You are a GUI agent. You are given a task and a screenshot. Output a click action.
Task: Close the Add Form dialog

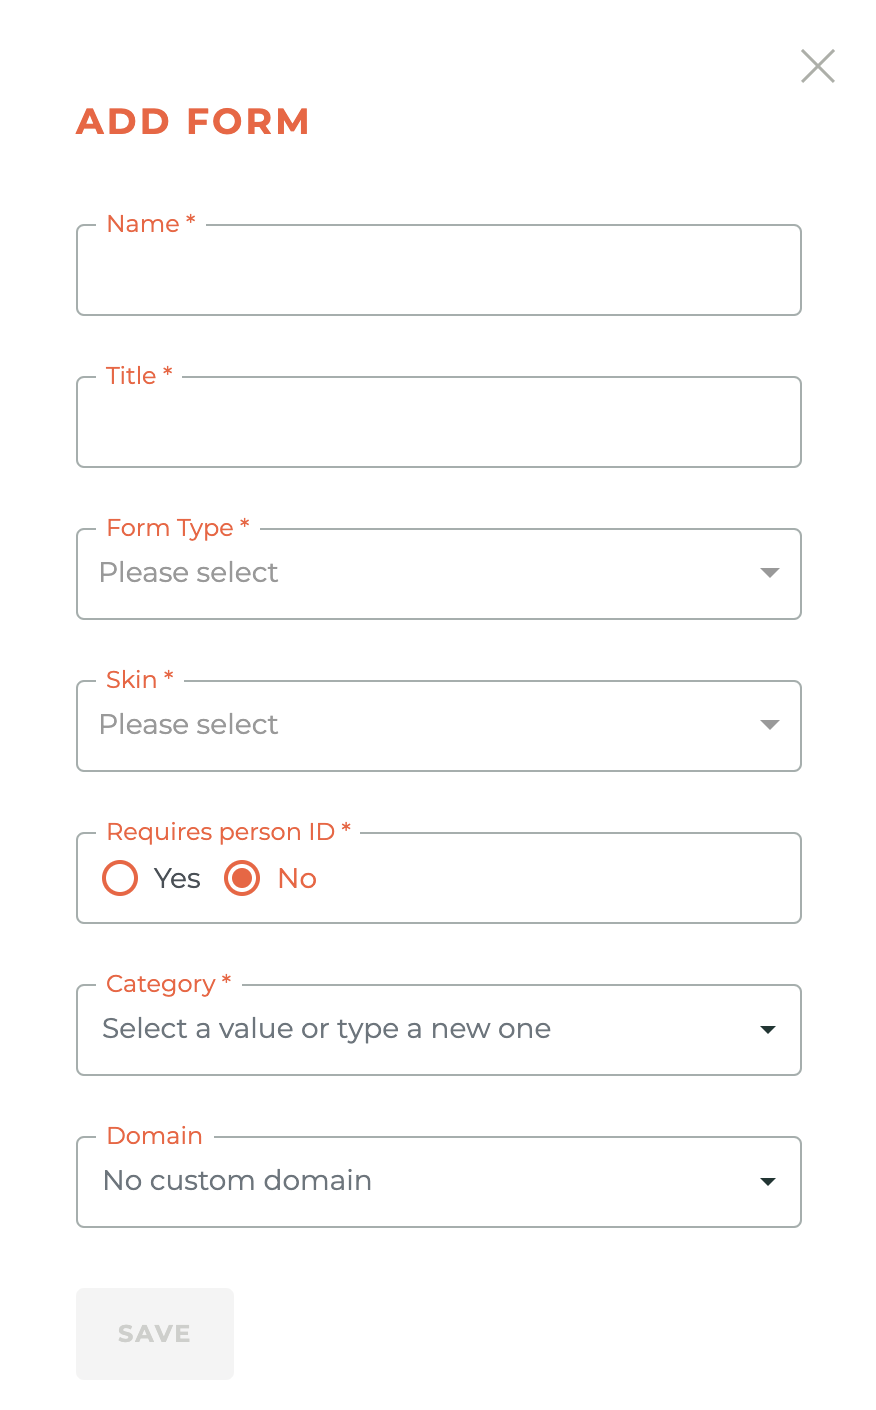coord(818,66)
